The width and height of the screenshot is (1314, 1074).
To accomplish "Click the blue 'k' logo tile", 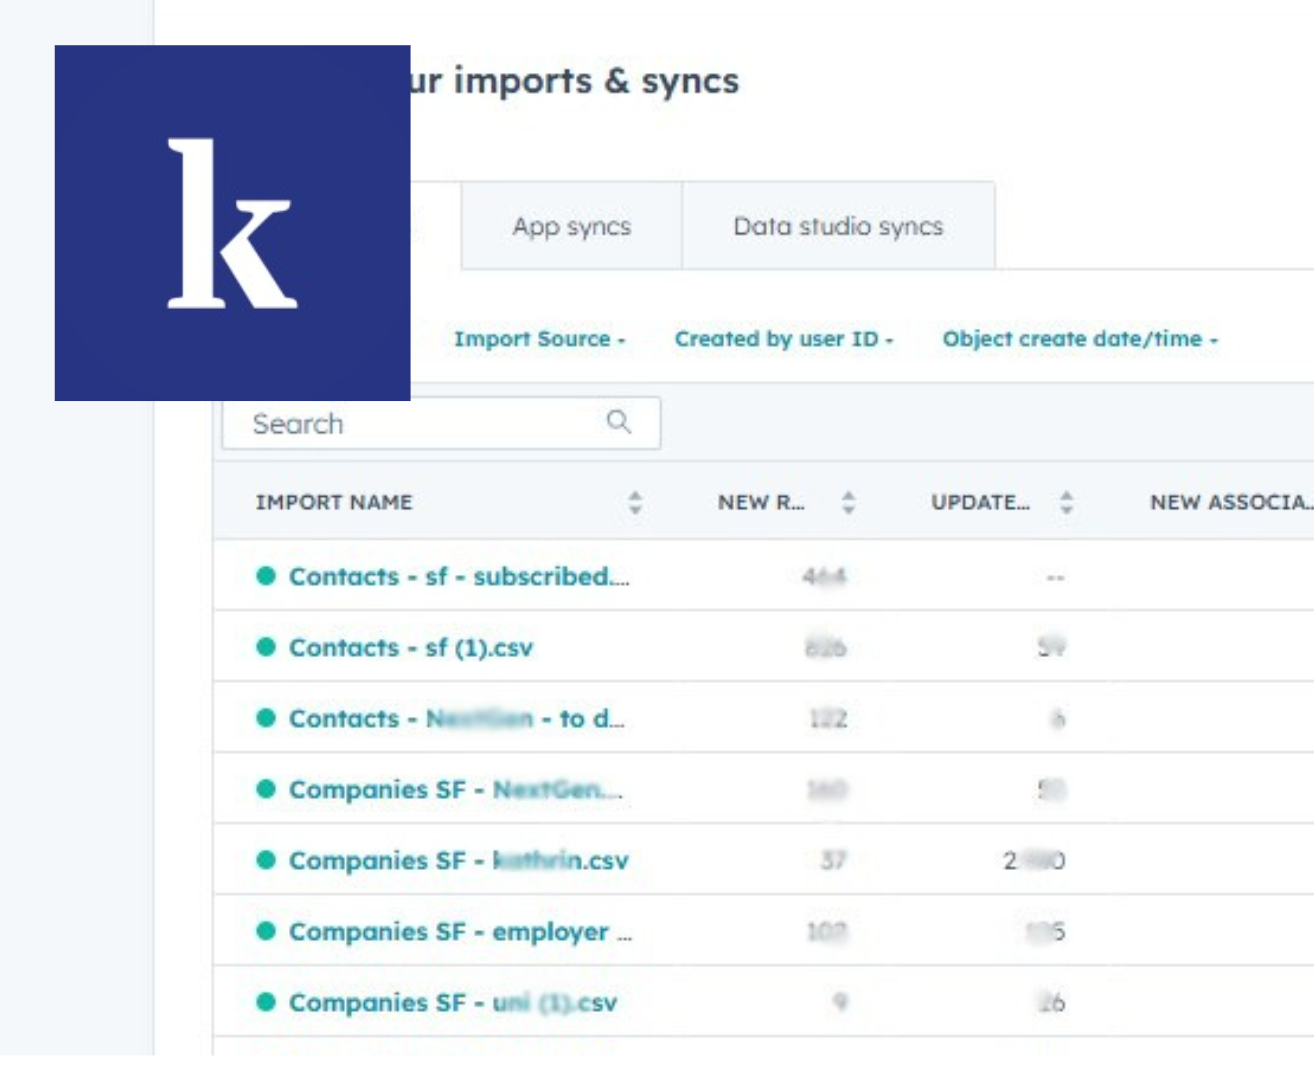I will coord(232,223).
